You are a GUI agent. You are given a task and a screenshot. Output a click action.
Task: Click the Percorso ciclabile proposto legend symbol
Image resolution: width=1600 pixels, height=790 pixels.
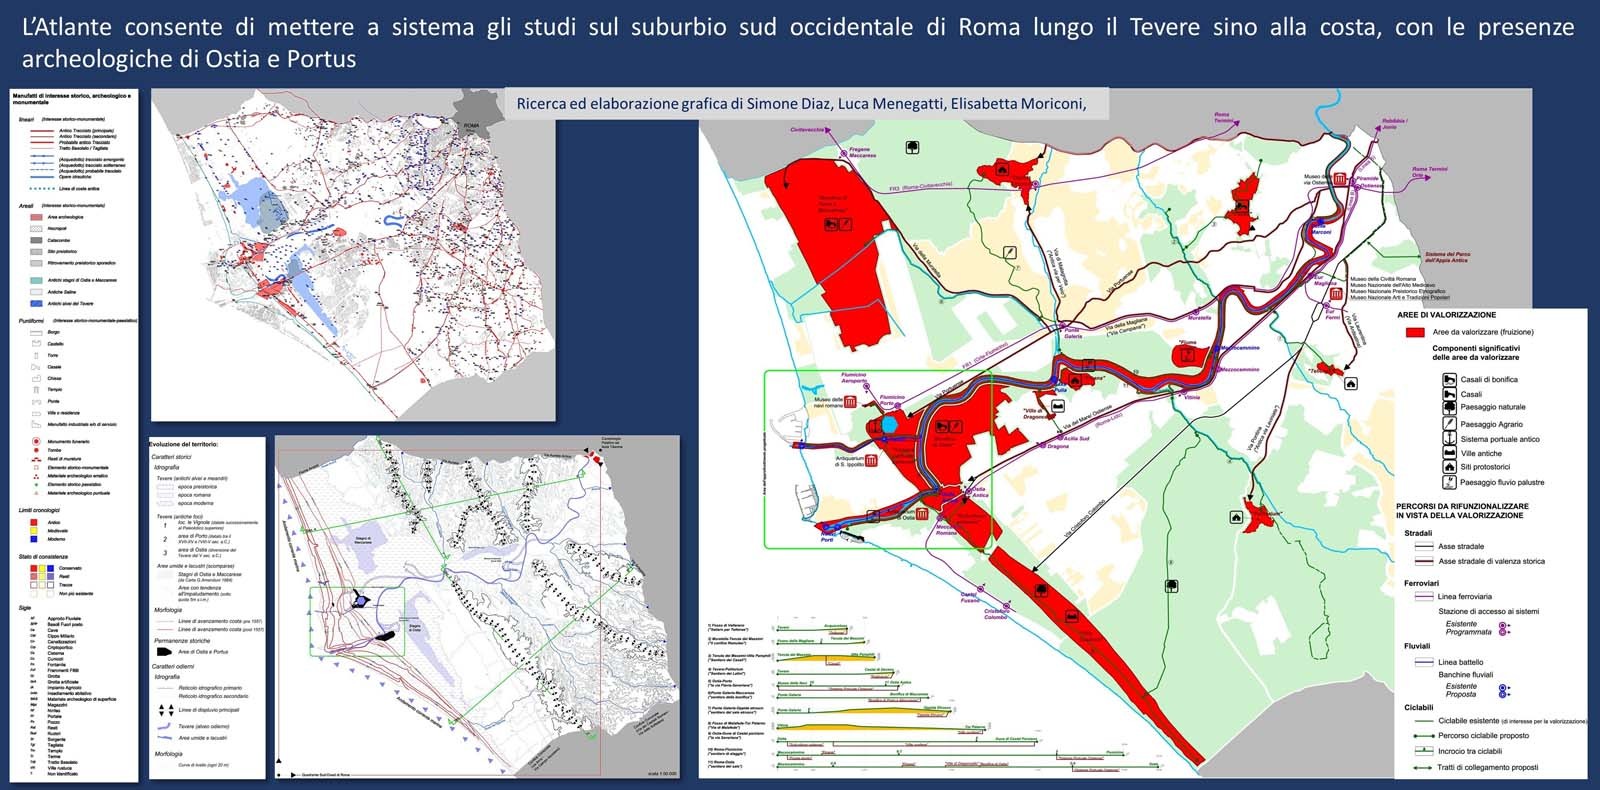tap(1423, 735)
